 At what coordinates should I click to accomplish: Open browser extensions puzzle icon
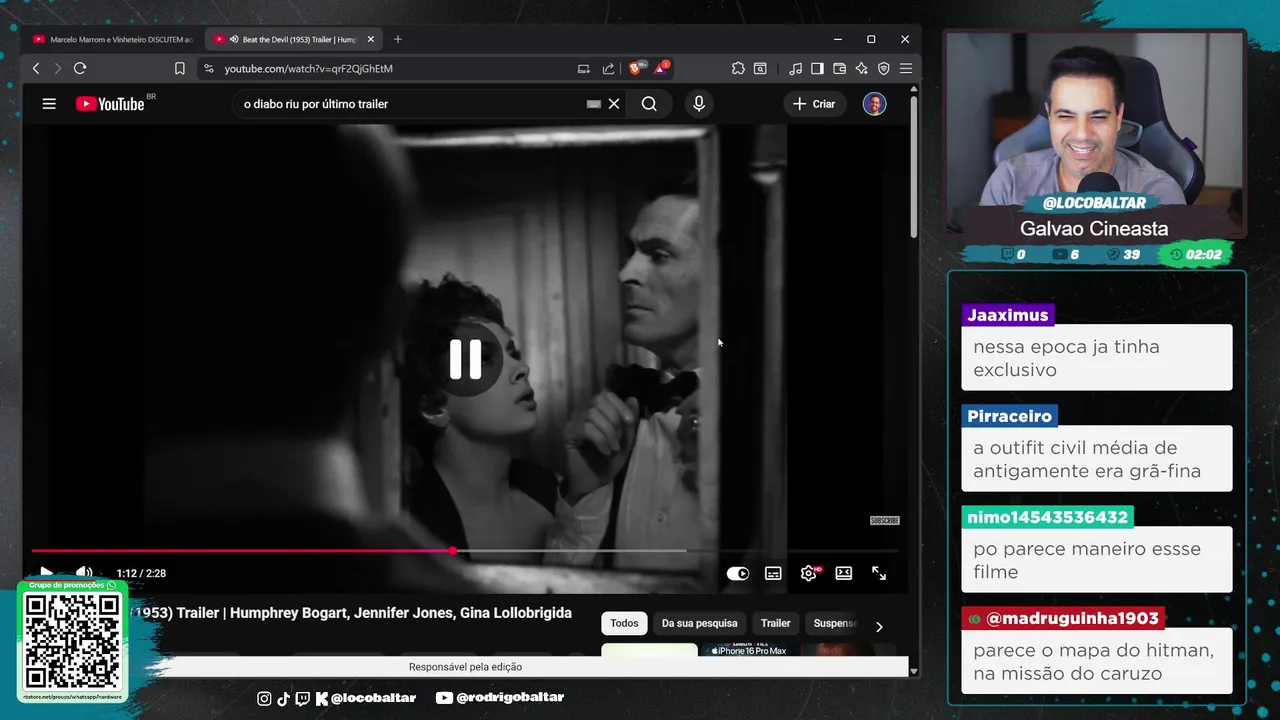pyautogui.click(x=738, y=68)
